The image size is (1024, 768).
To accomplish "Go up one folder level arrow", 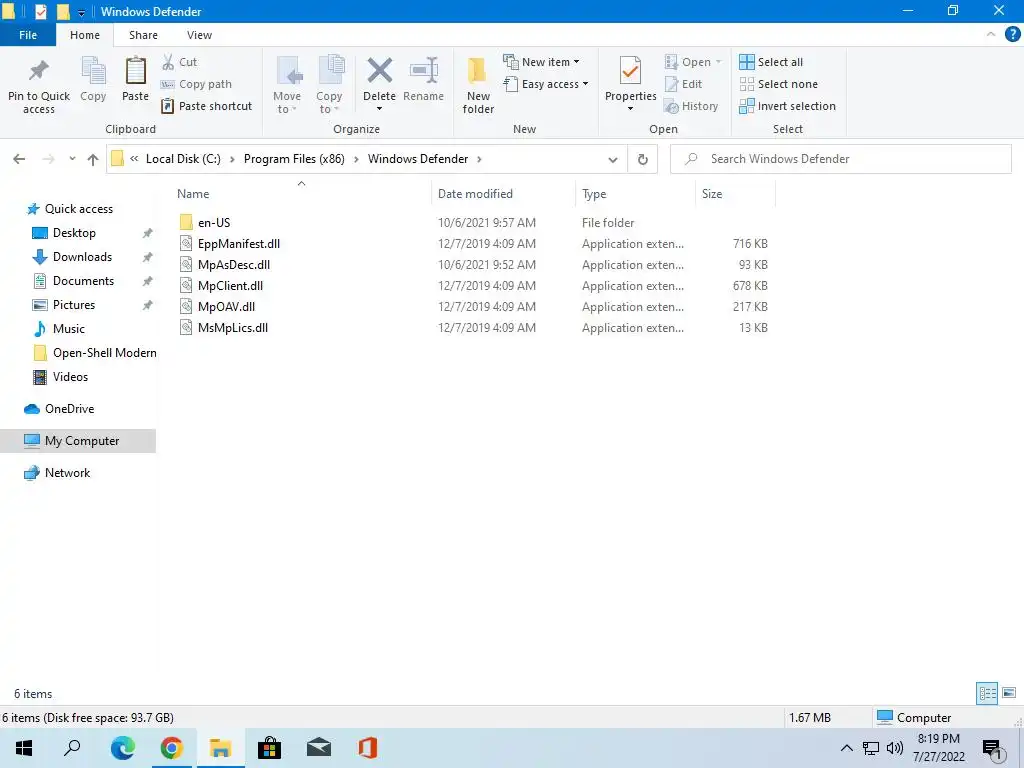I will click(93, 159).
